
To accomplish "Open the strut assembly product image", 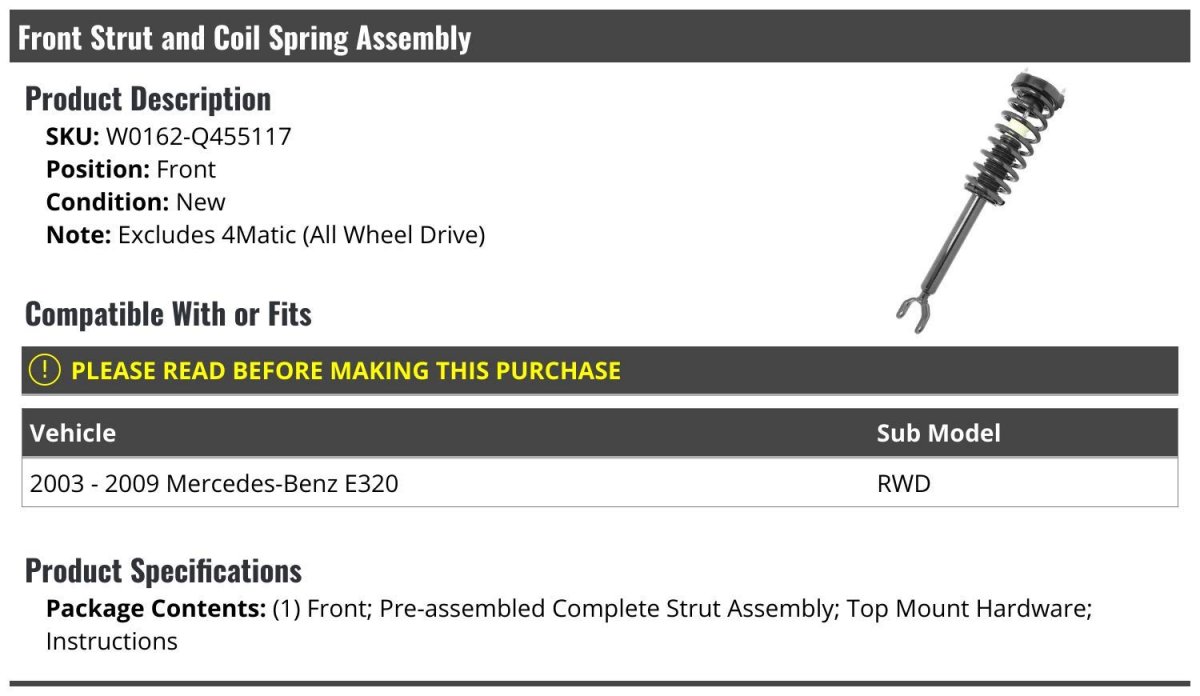I will (980, 200).
